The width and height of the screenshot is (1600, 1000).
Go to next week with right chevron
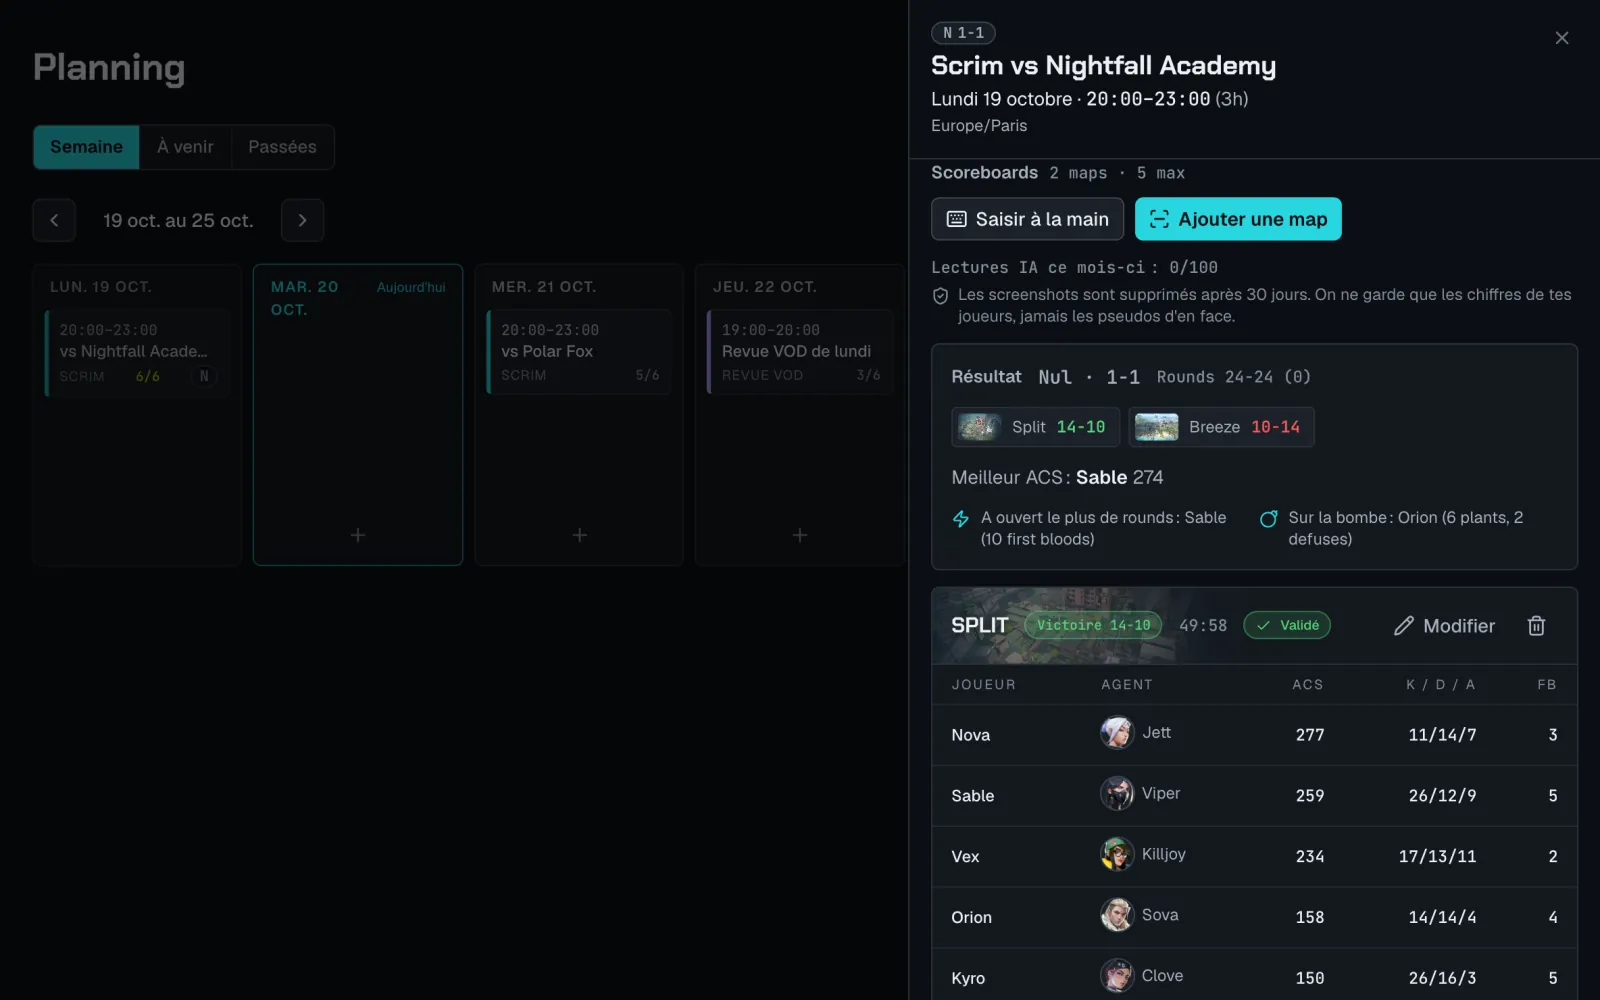point(302,220)
